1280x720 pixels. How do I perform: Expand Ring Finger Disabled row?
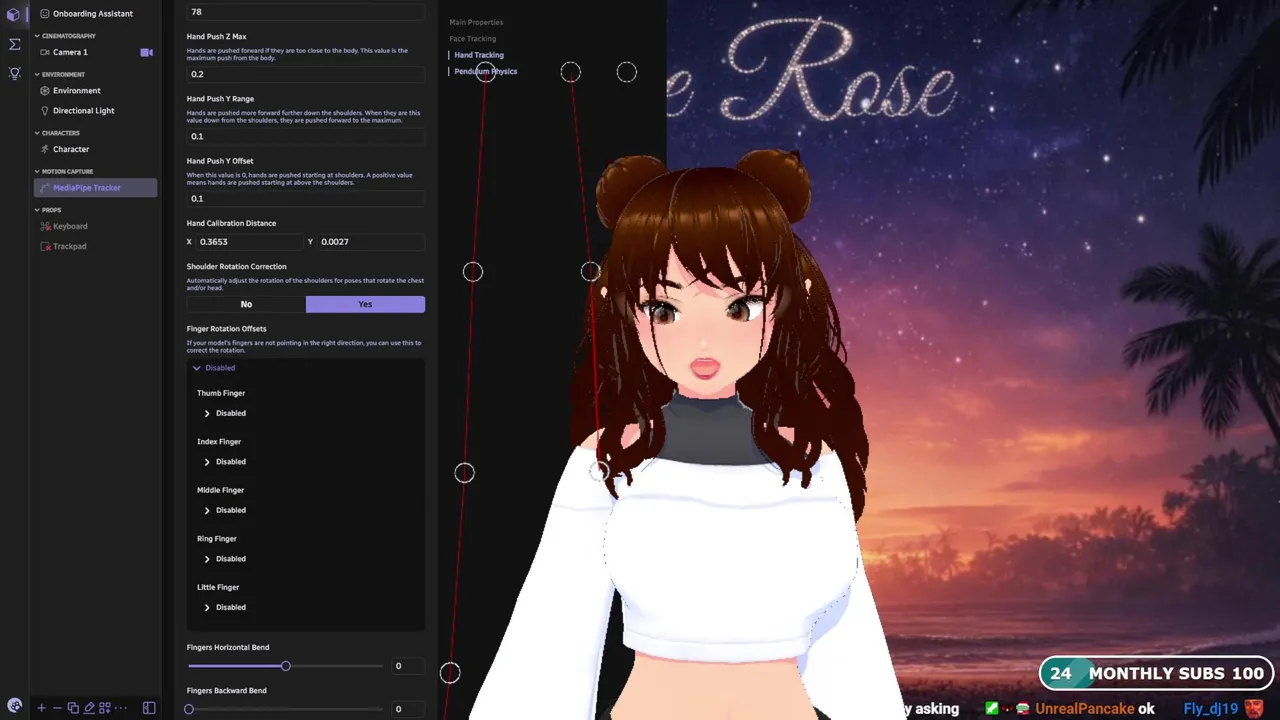(x=225, y=559)
